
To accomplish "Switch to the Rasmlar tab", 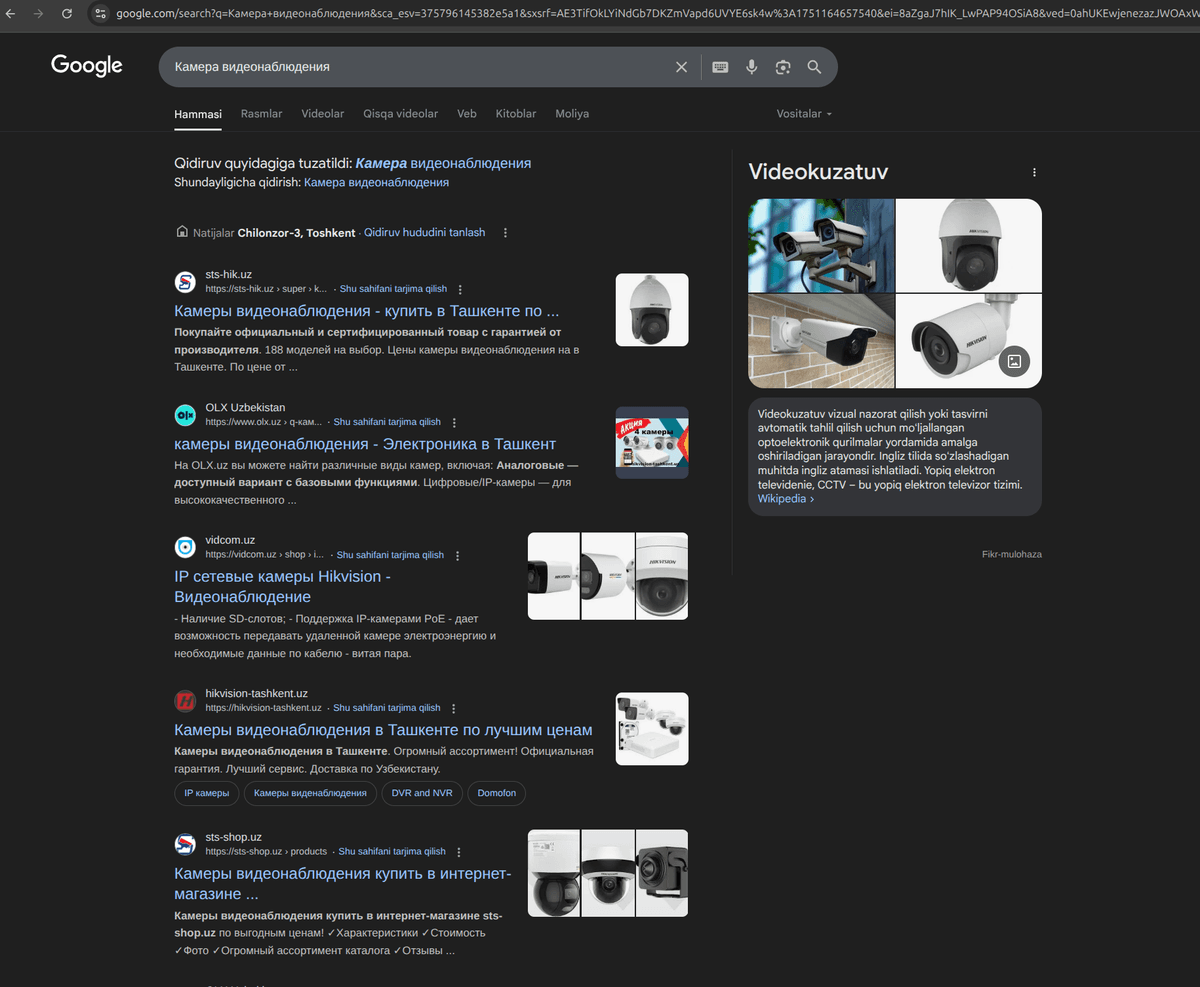I will point(261,114).
